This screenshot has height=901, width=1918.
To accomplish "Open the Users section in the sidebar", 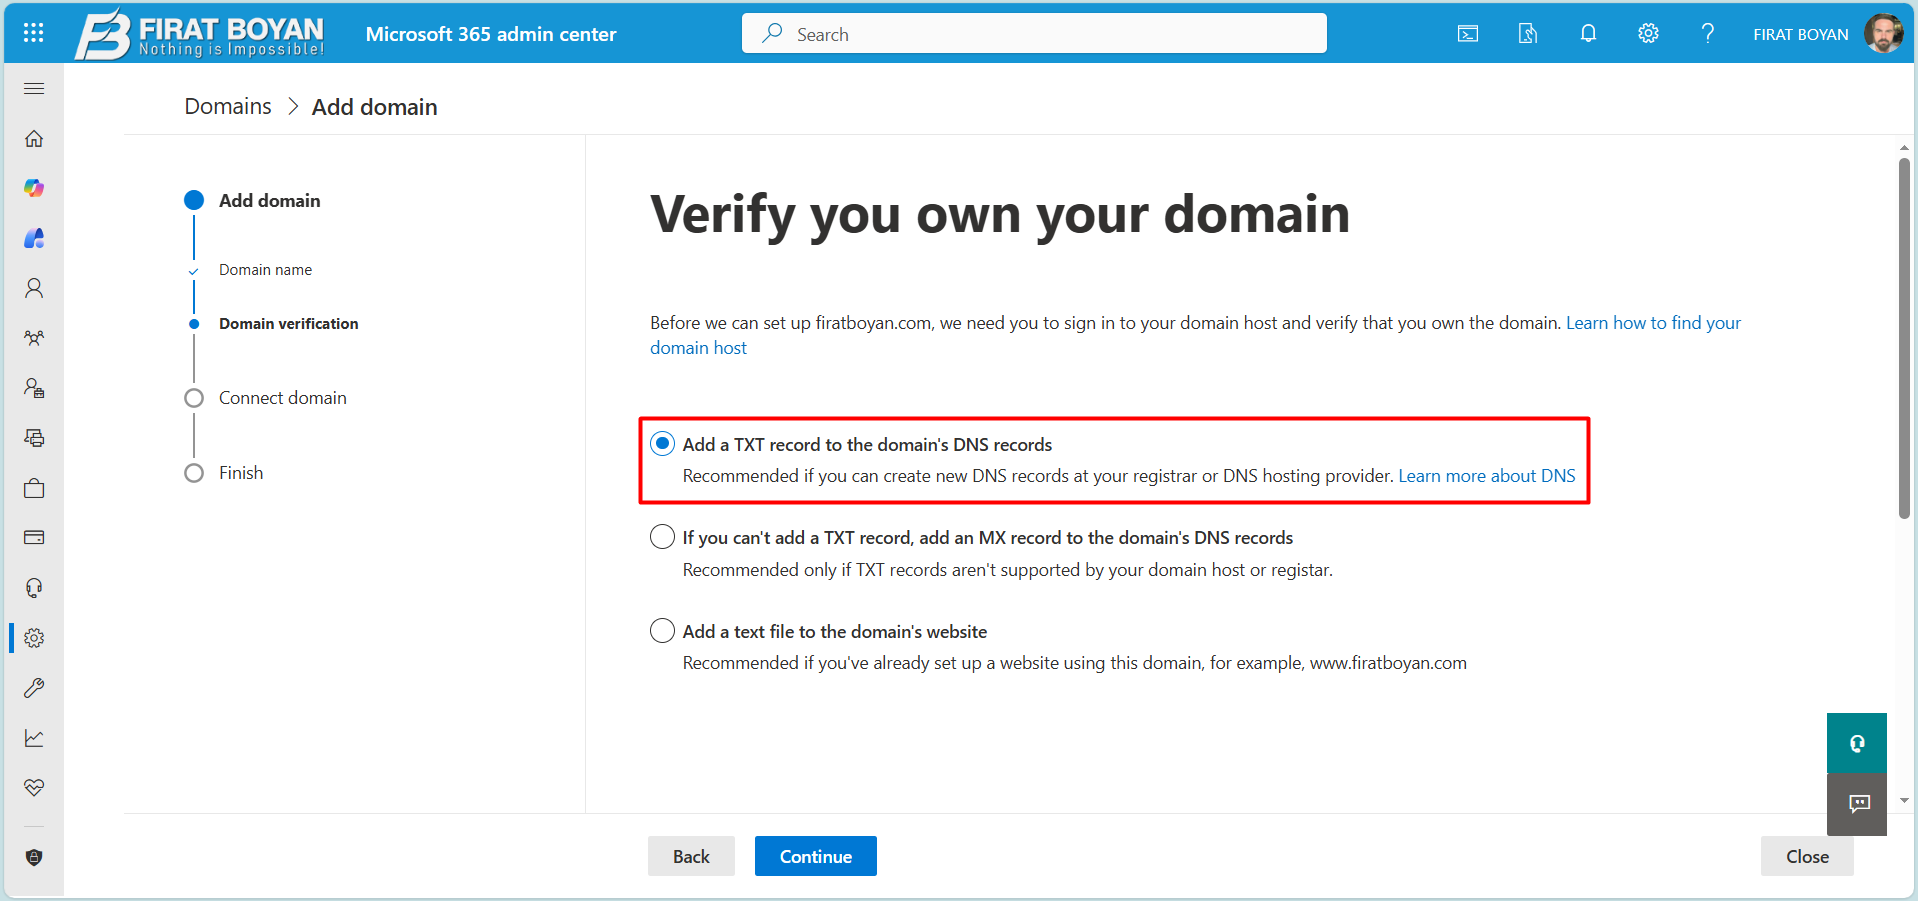I will (33, 288).
